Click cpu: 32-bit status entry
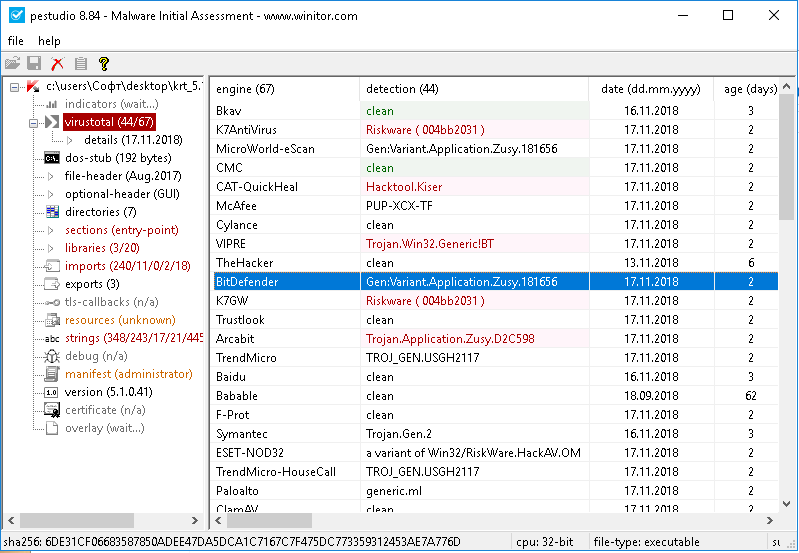The width and height of the screenshot is (799, 553). point(544,542)
